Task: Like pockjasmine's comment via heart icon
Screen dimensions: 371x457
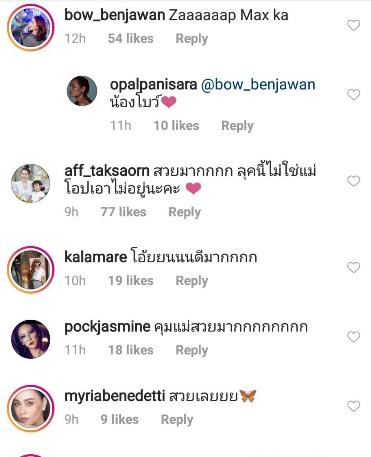Action: click(x=354, y=337)
